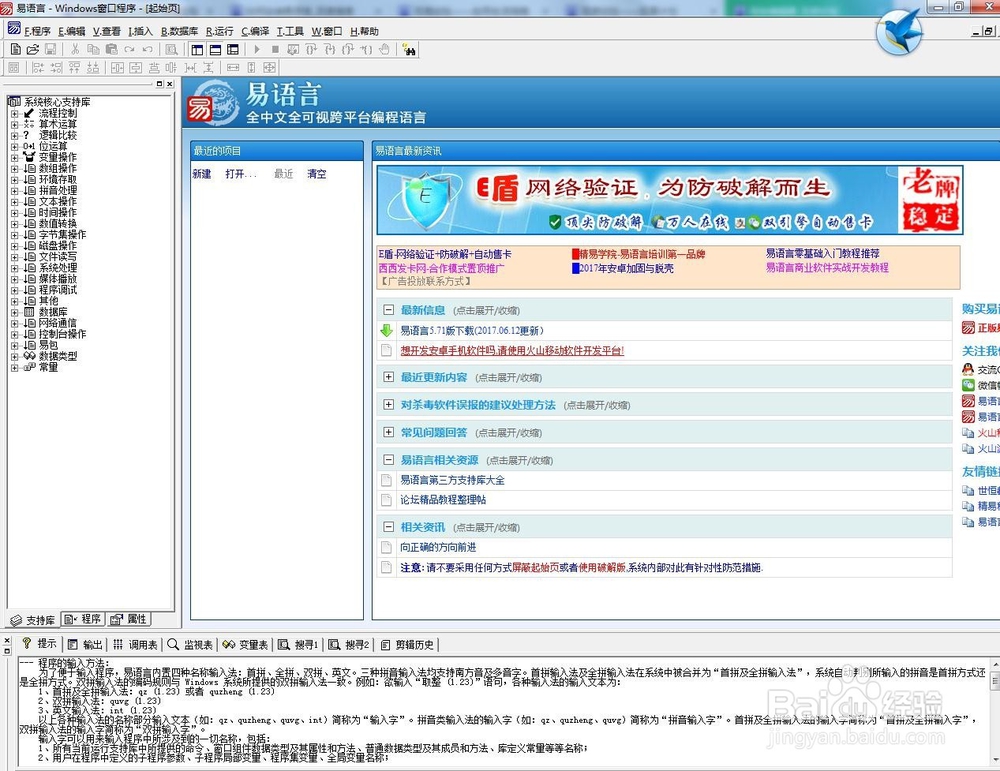1000x771 pixels.
Task: Click the Stop program square icon
Action: pos(275,49)
